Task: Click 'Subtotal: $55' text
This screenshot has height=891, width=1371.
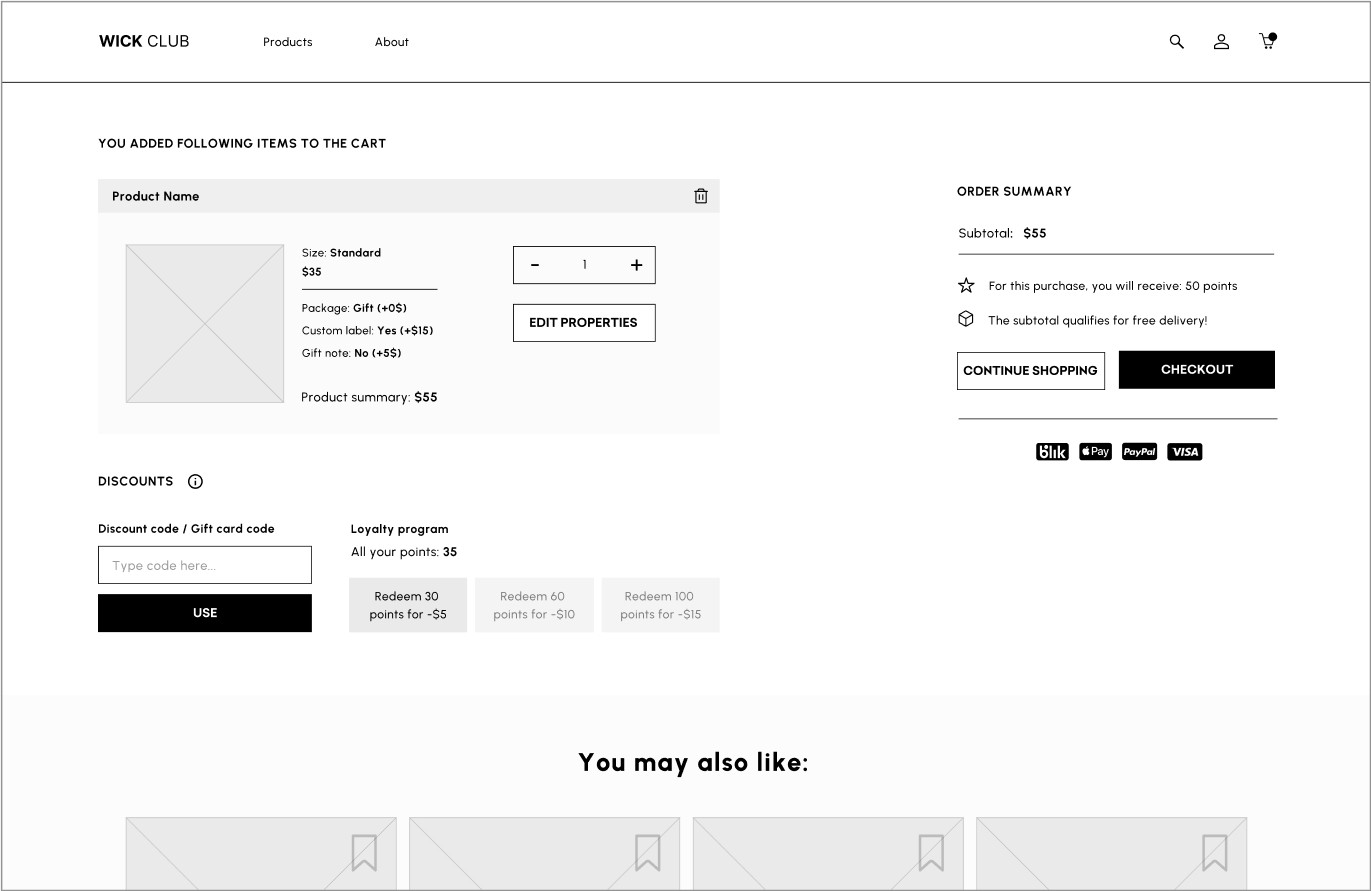Action: [x=1002, y=233]
